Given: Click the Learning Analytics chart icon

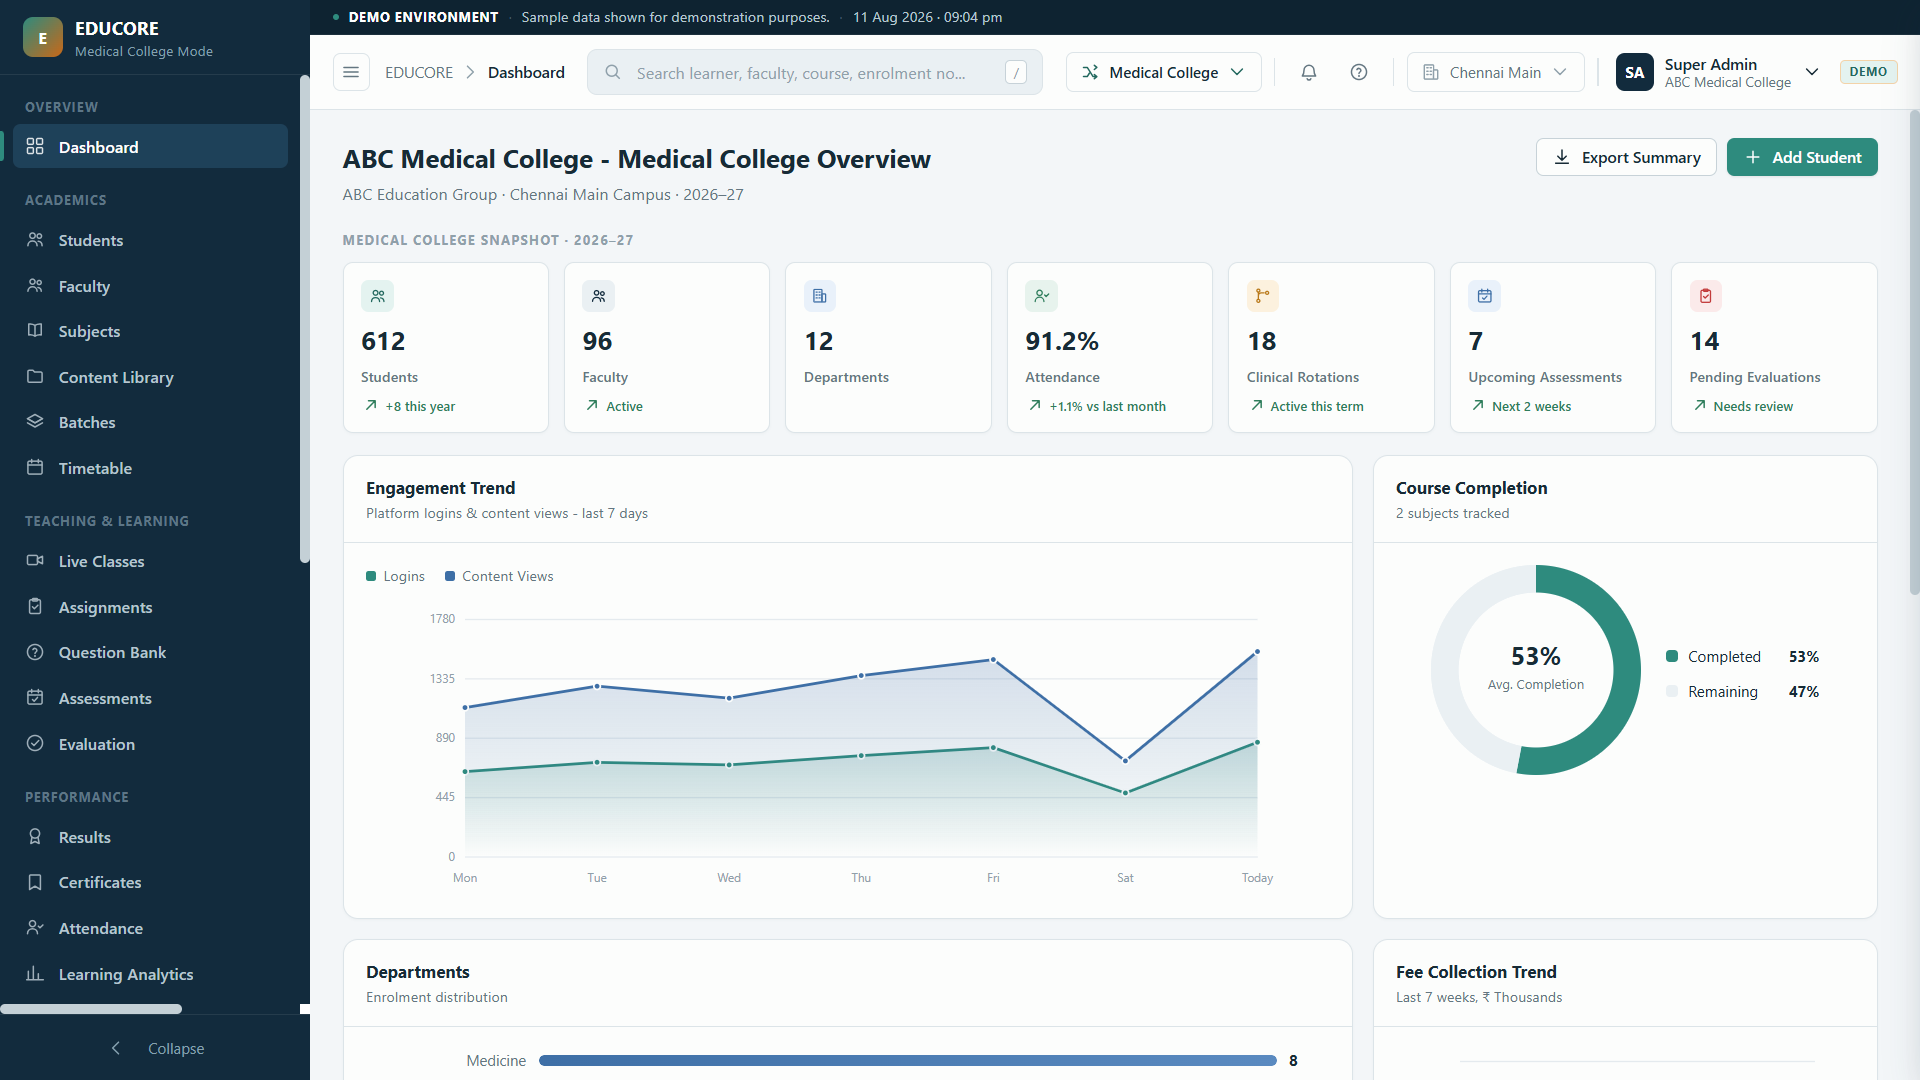Looking at the screenshot, I should [35, 973].
